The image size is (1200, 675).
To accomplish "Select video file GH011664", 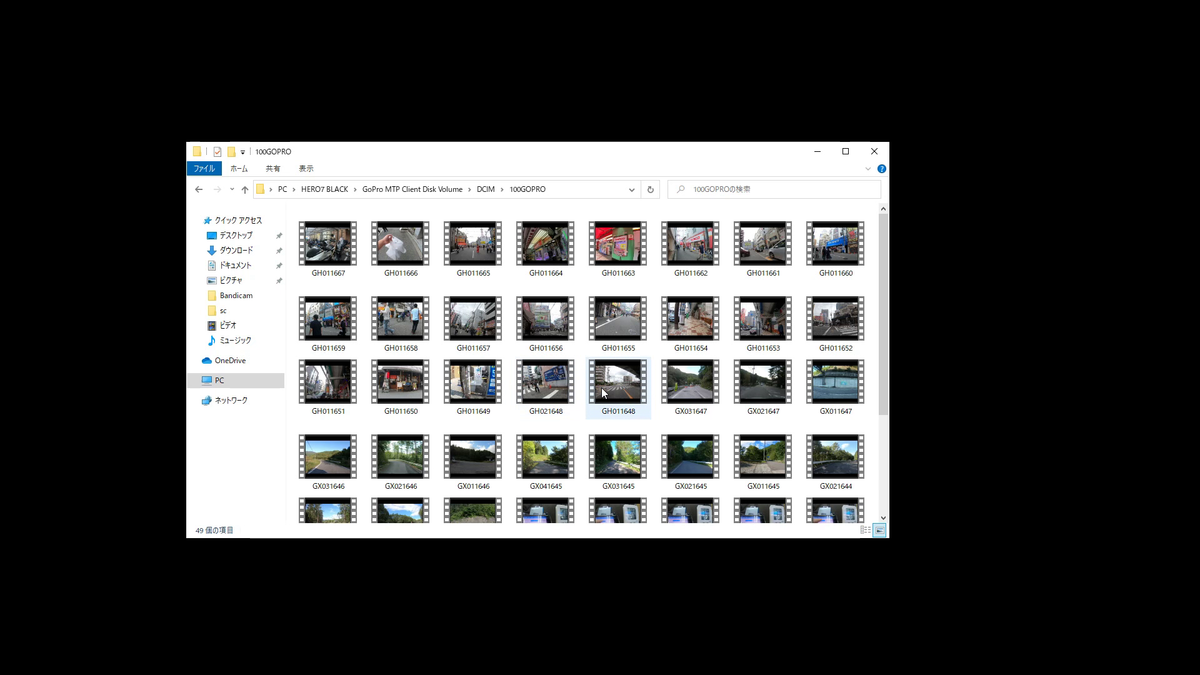I will tap(545, 250).
